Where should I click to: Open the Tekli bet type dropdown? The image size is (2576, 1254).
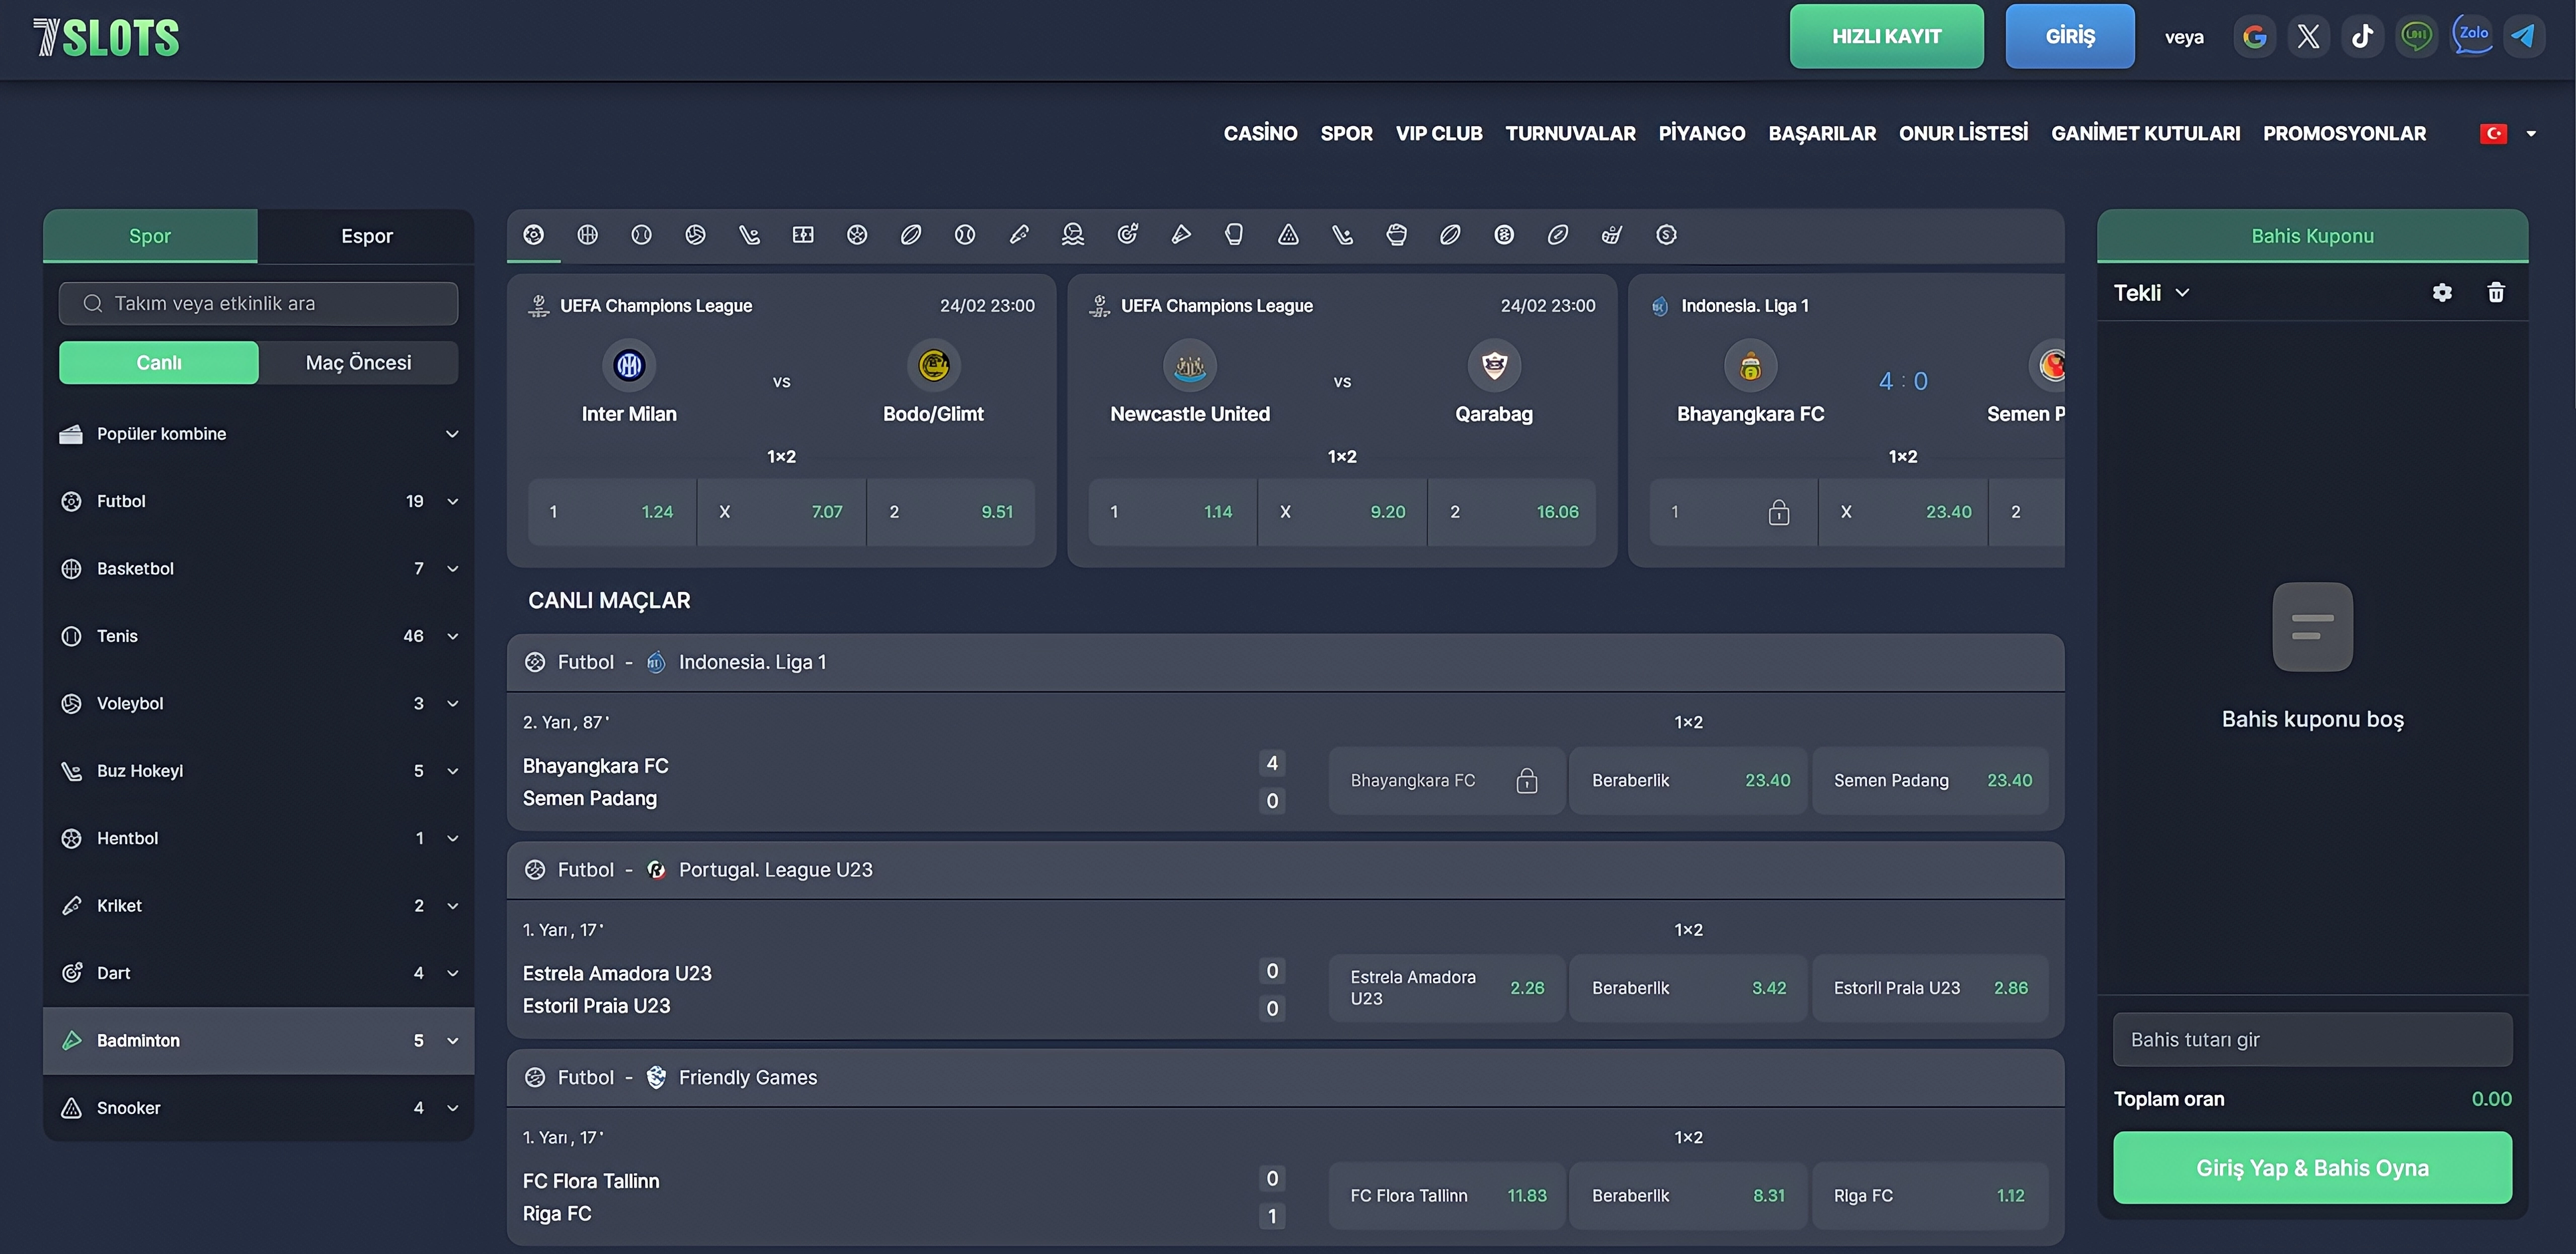2151,293
